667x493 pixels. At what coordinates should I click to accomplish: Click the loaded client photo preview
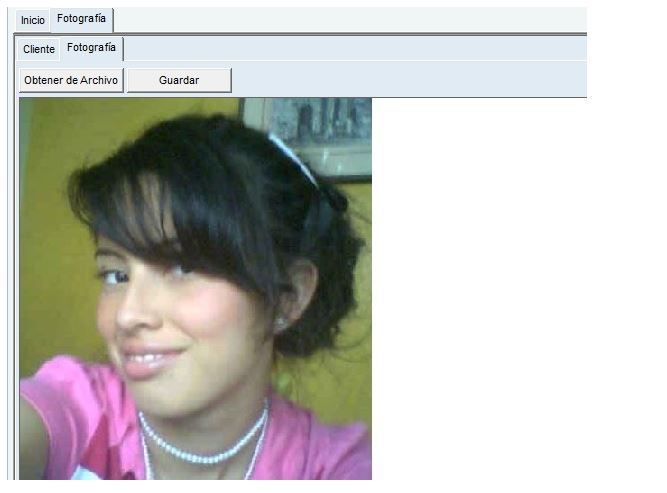point(195,288)
